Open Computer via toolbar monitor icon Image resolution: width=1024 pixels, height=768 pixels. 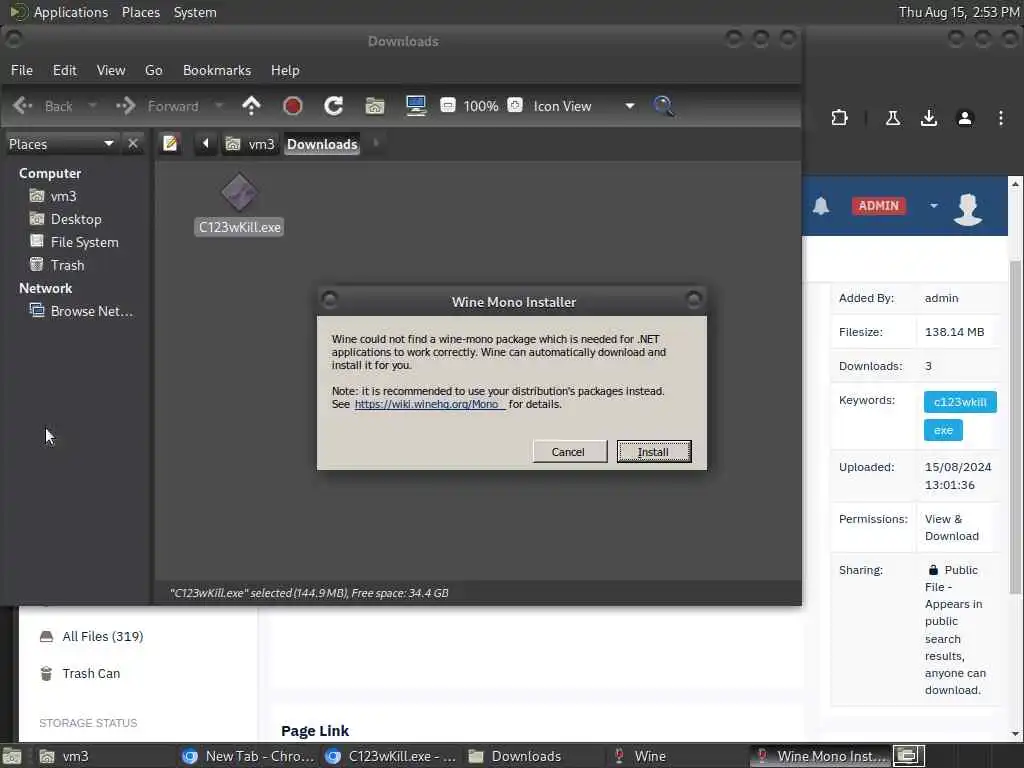coord(416,106)
